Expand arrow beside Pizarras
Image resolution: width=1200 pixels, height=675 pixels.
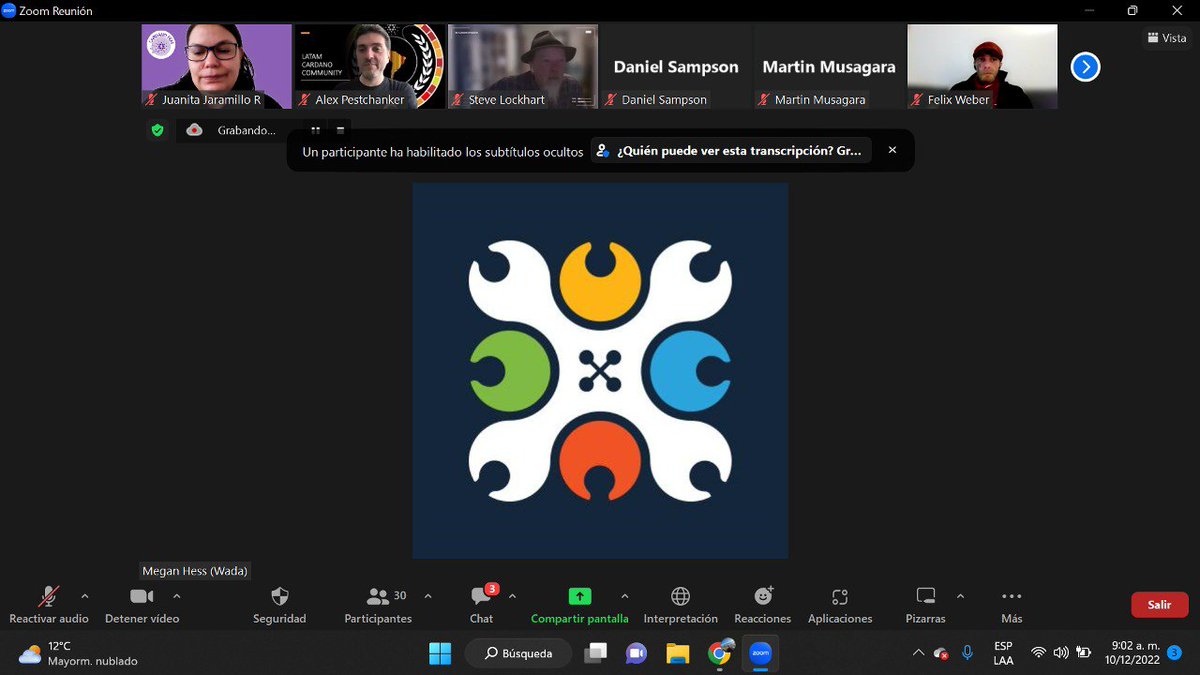click(960, 596)
